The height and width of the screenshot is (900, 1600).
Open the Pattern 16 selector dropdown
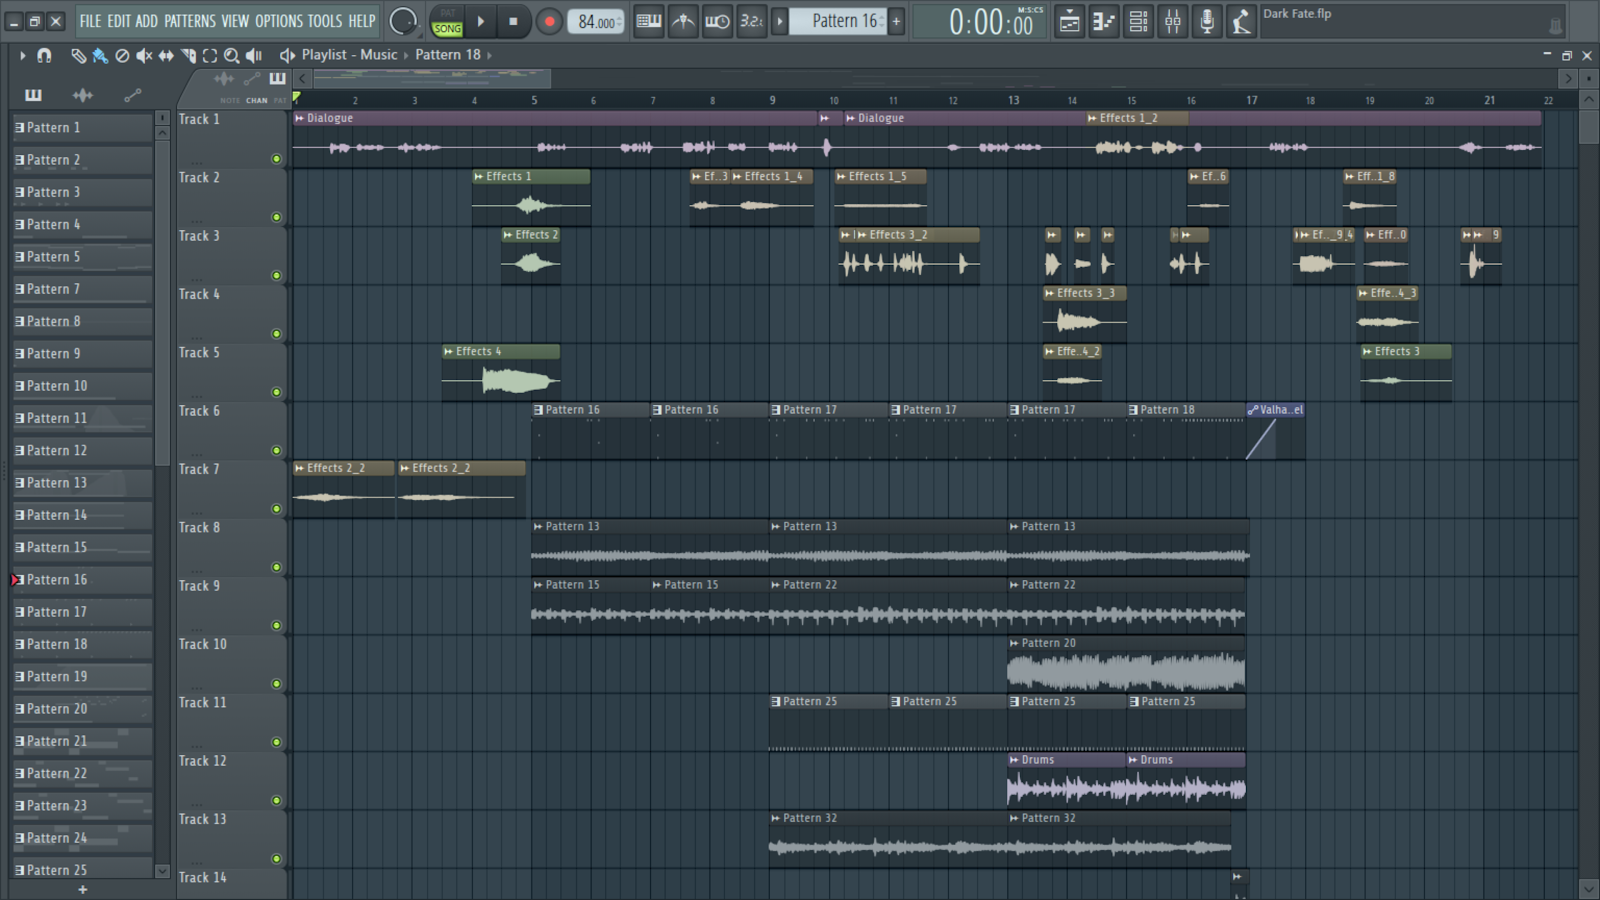837,21
